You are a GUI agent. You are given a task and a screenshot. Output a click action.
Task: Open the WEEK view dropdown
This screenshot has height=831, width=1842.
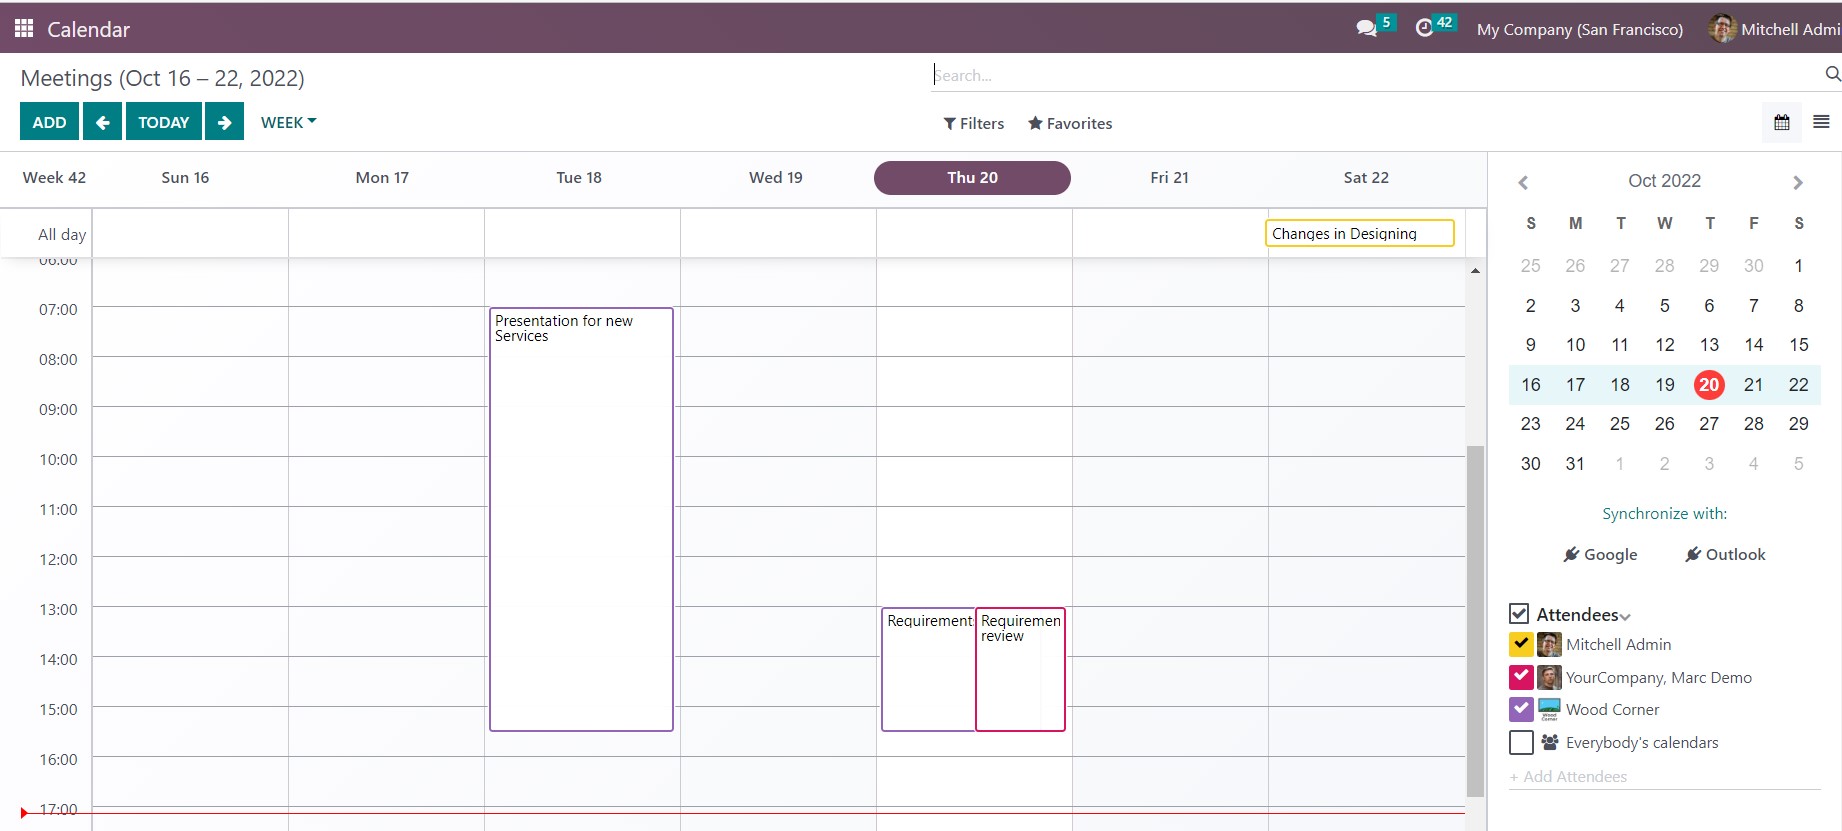coord(288,122)
